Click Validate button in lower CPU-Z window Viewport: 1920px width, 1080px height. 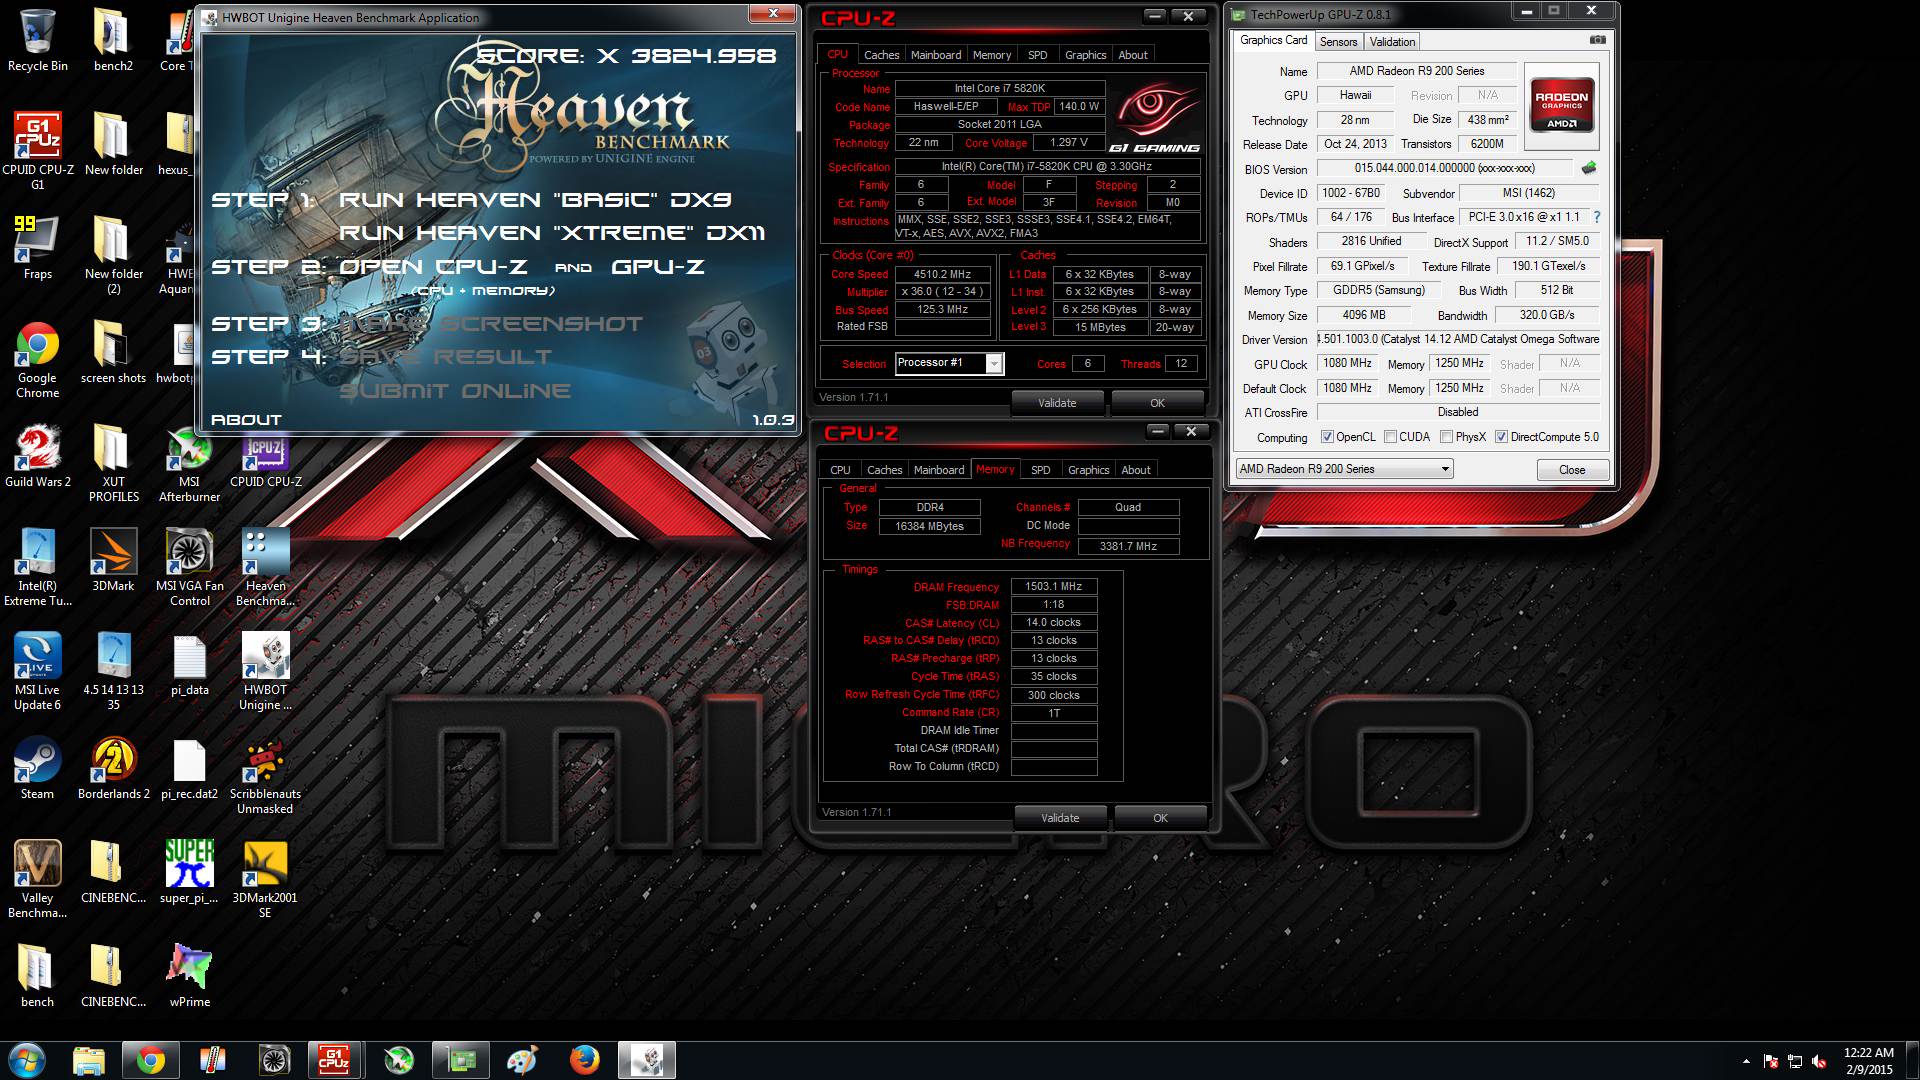(1060, 818)
